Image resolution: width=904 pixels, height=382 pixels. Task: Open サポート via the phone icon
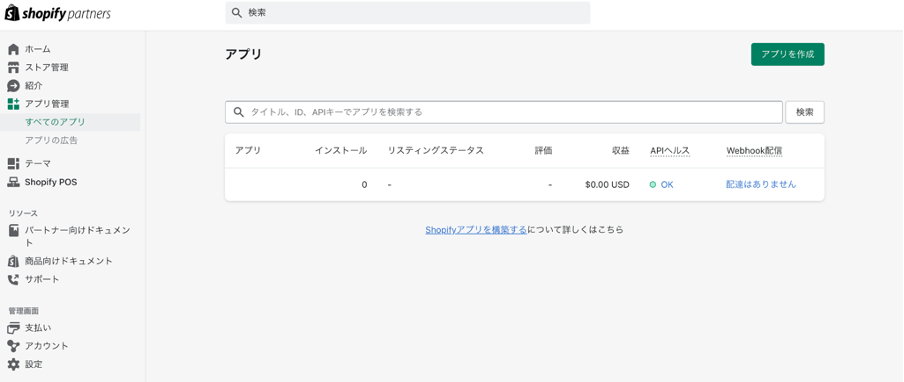pyautogui.click(x=13, y=279)
